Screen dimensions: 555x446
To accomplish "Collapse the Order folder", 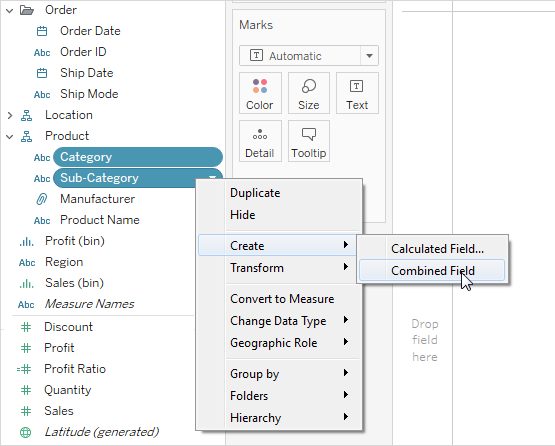I will (10, 11).
